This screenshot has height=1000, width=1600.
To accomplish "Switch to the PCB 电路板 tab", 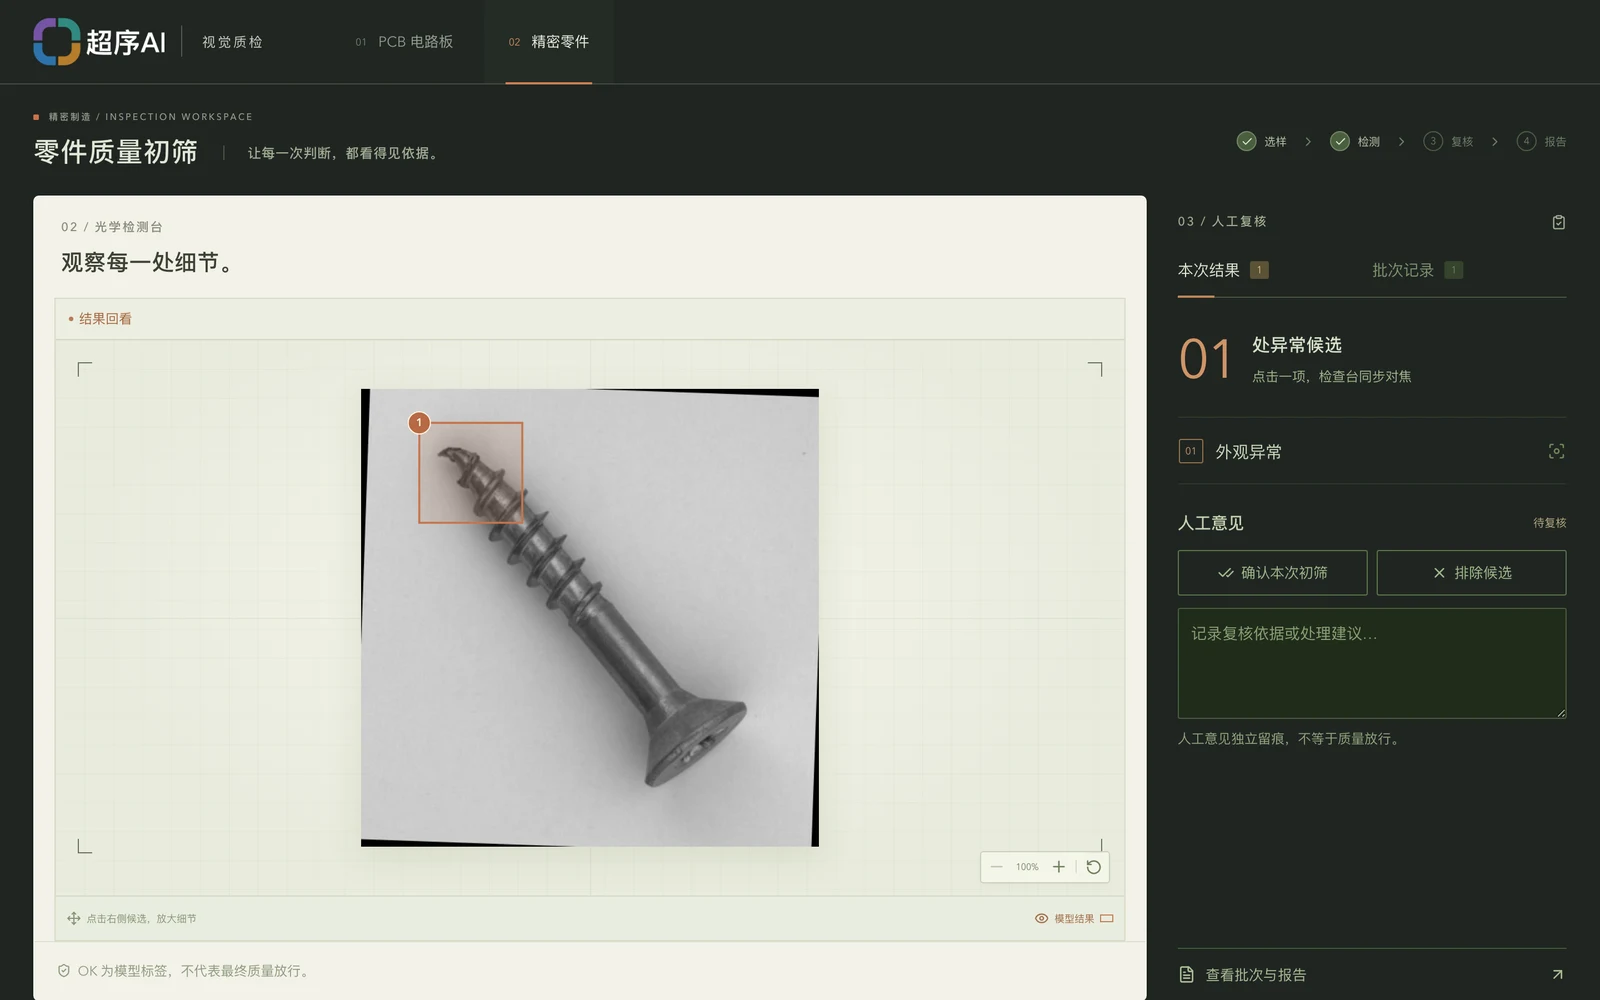I will click(x=404, y=42).
